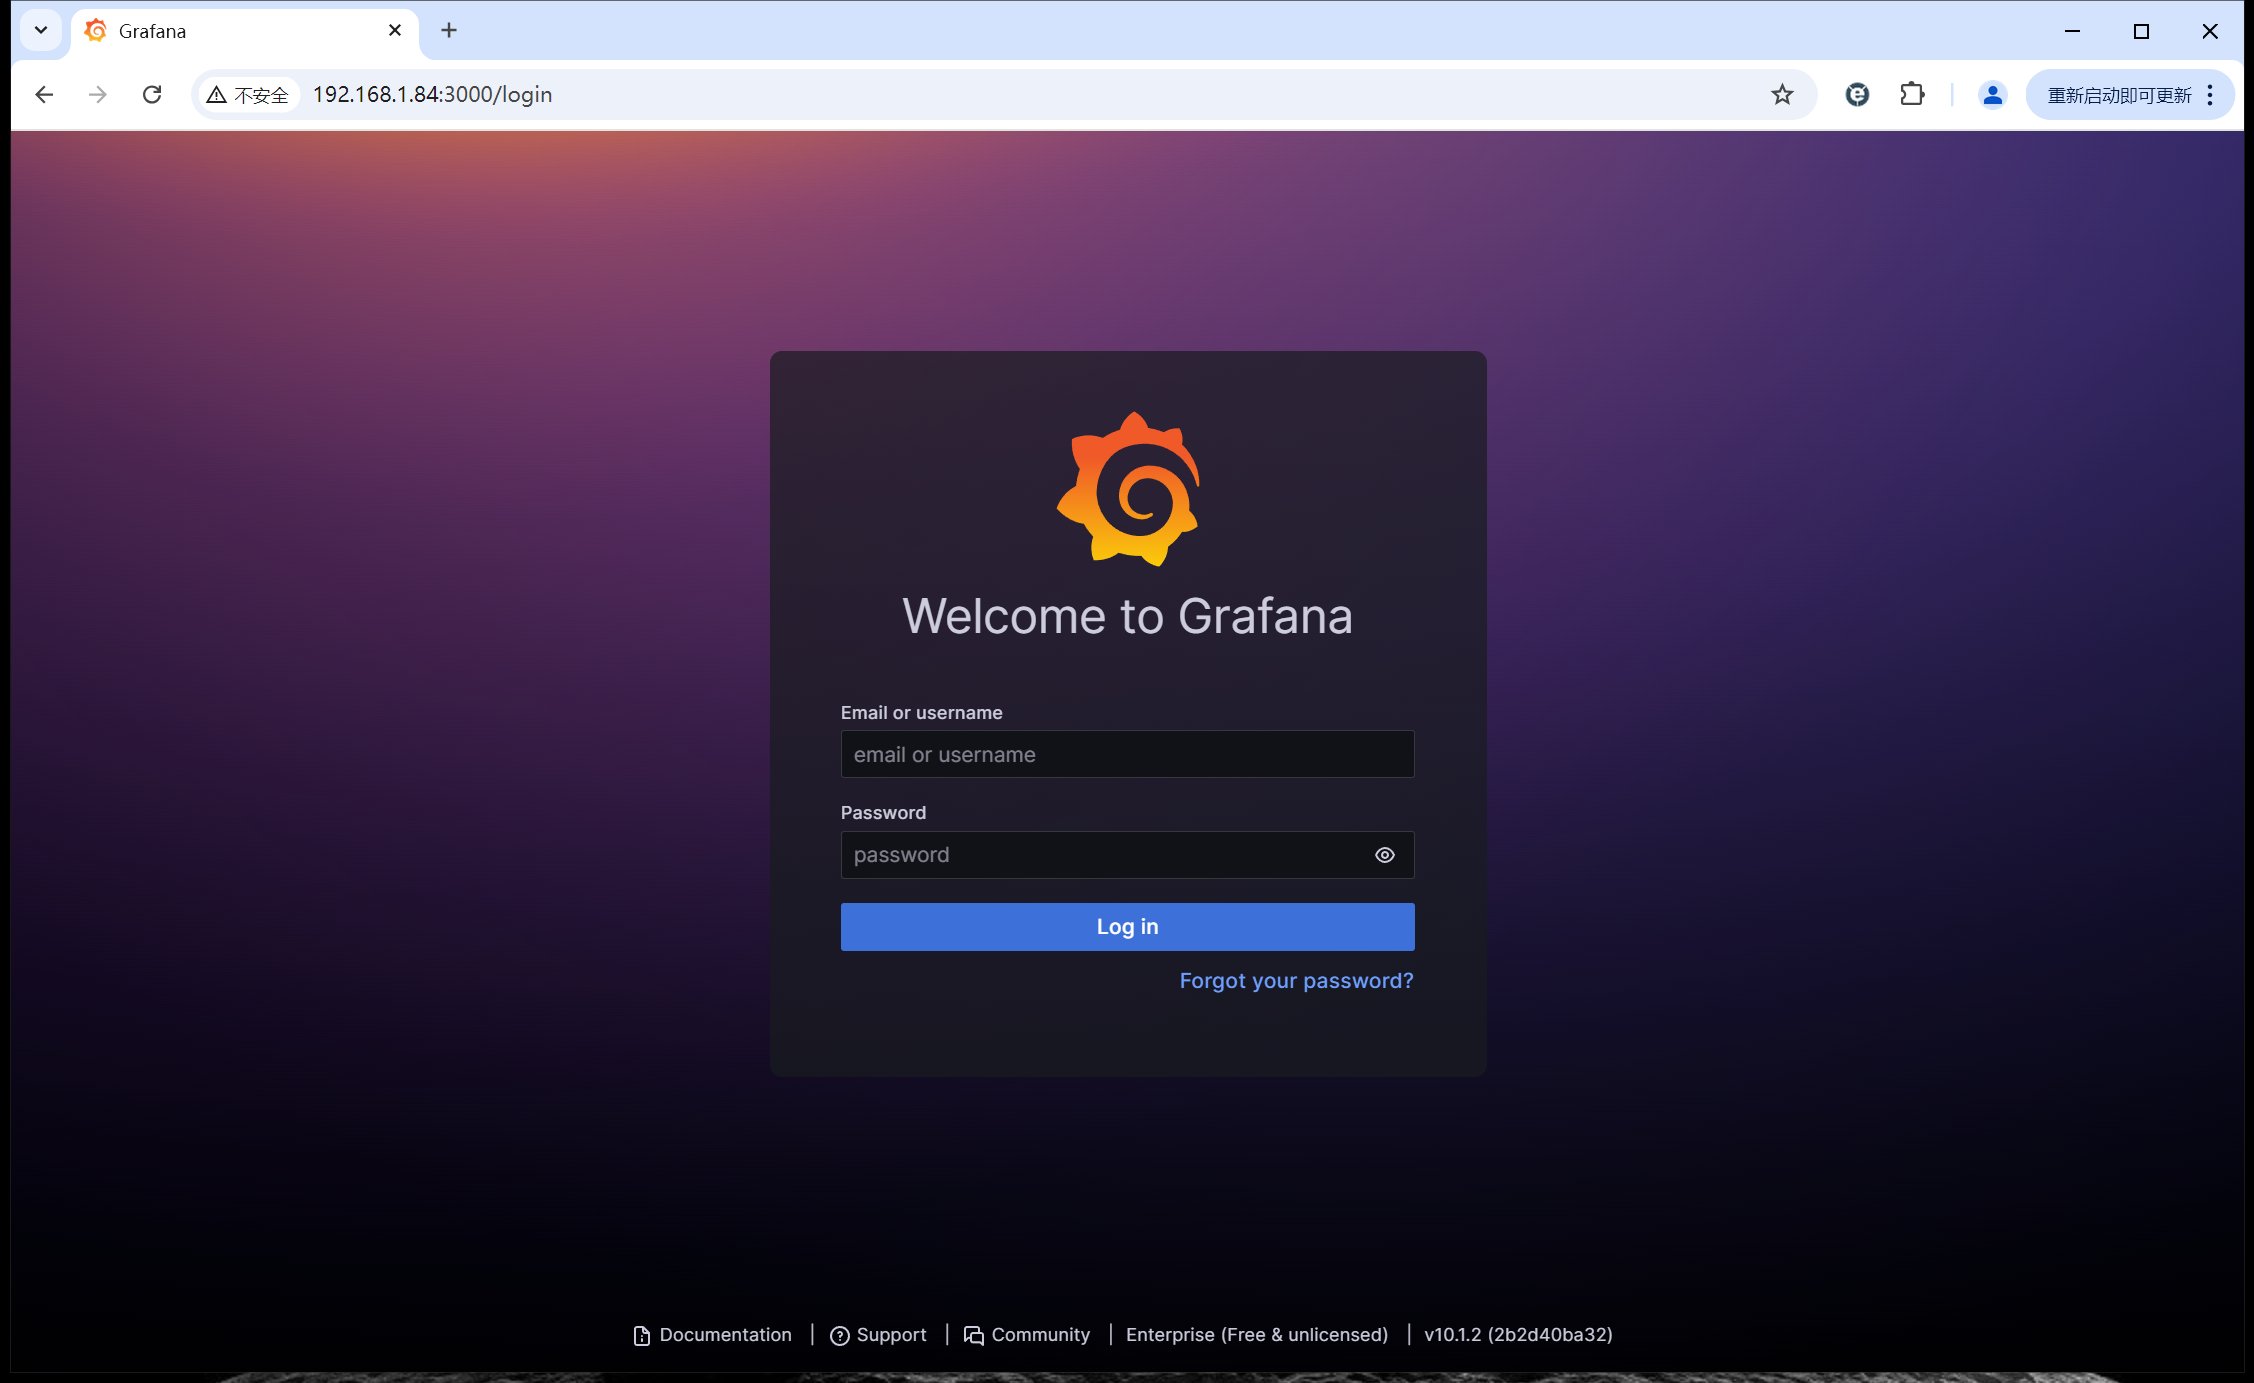Open the Chrome profile avatar icon
2254x1383 pixels.
pyautogui.click(x=1992, y=95)
